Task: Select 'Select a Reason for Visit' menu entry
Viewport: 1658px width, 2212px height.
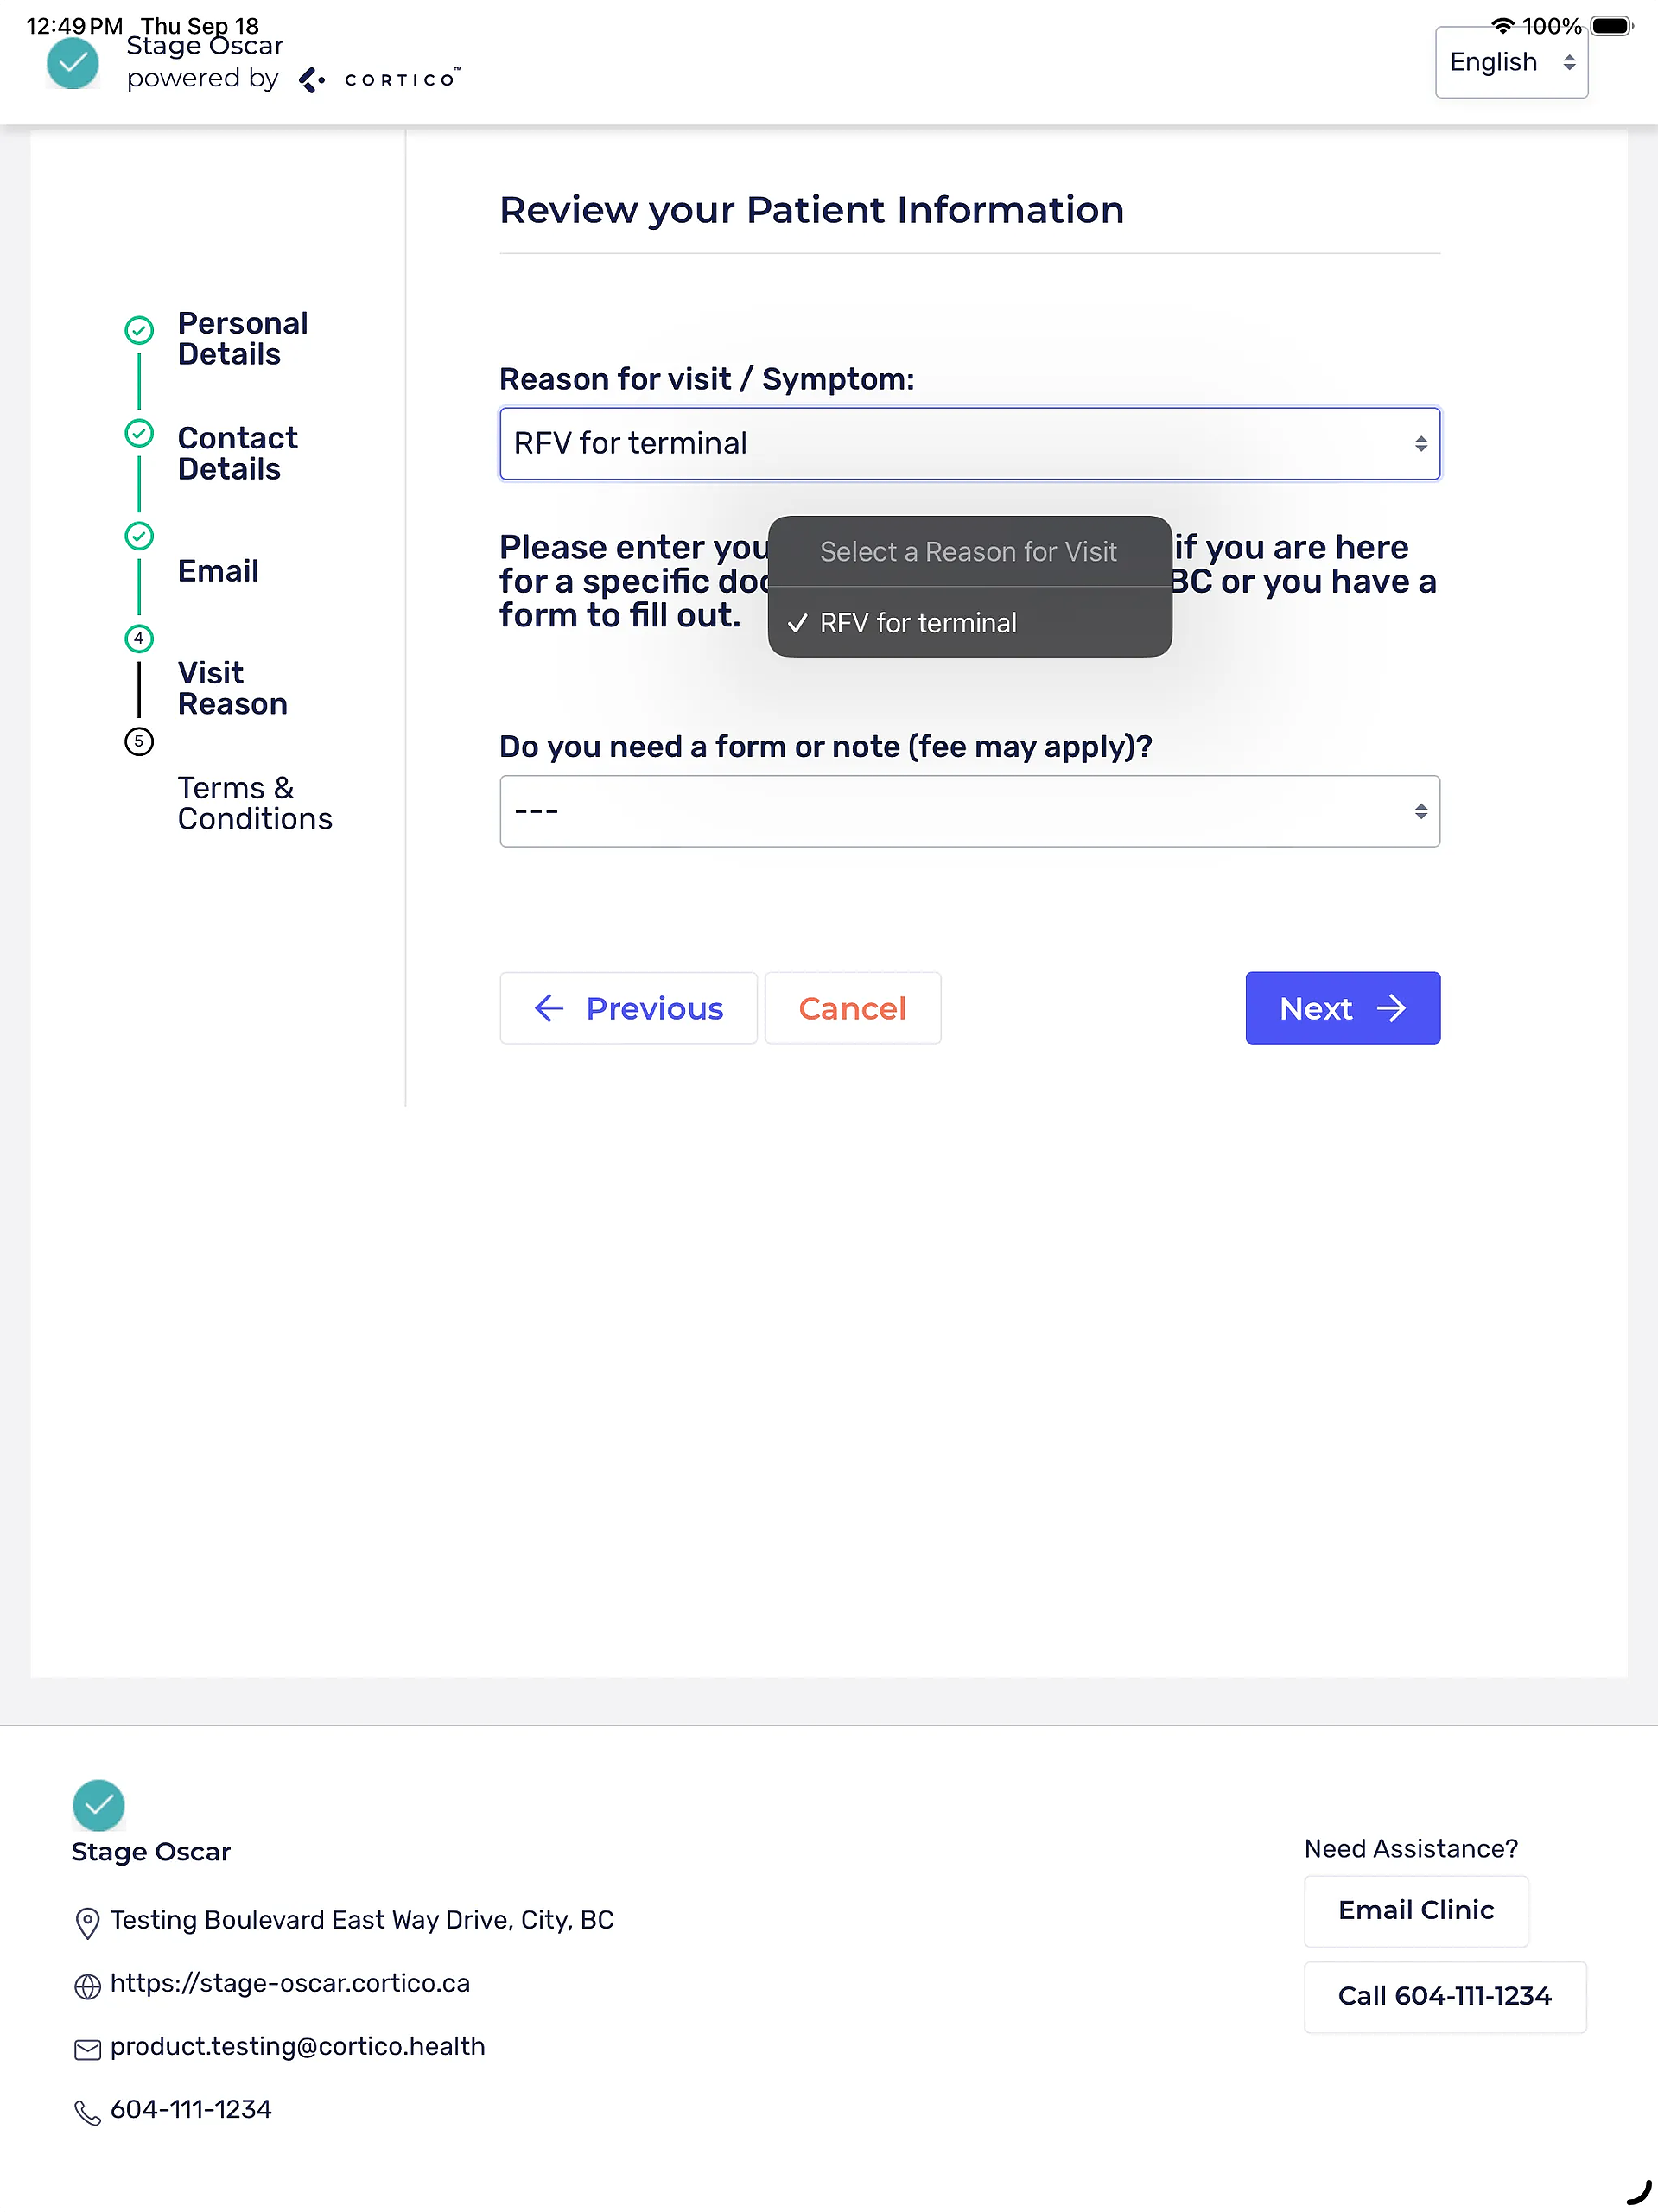Action: [x=968, y=552]
